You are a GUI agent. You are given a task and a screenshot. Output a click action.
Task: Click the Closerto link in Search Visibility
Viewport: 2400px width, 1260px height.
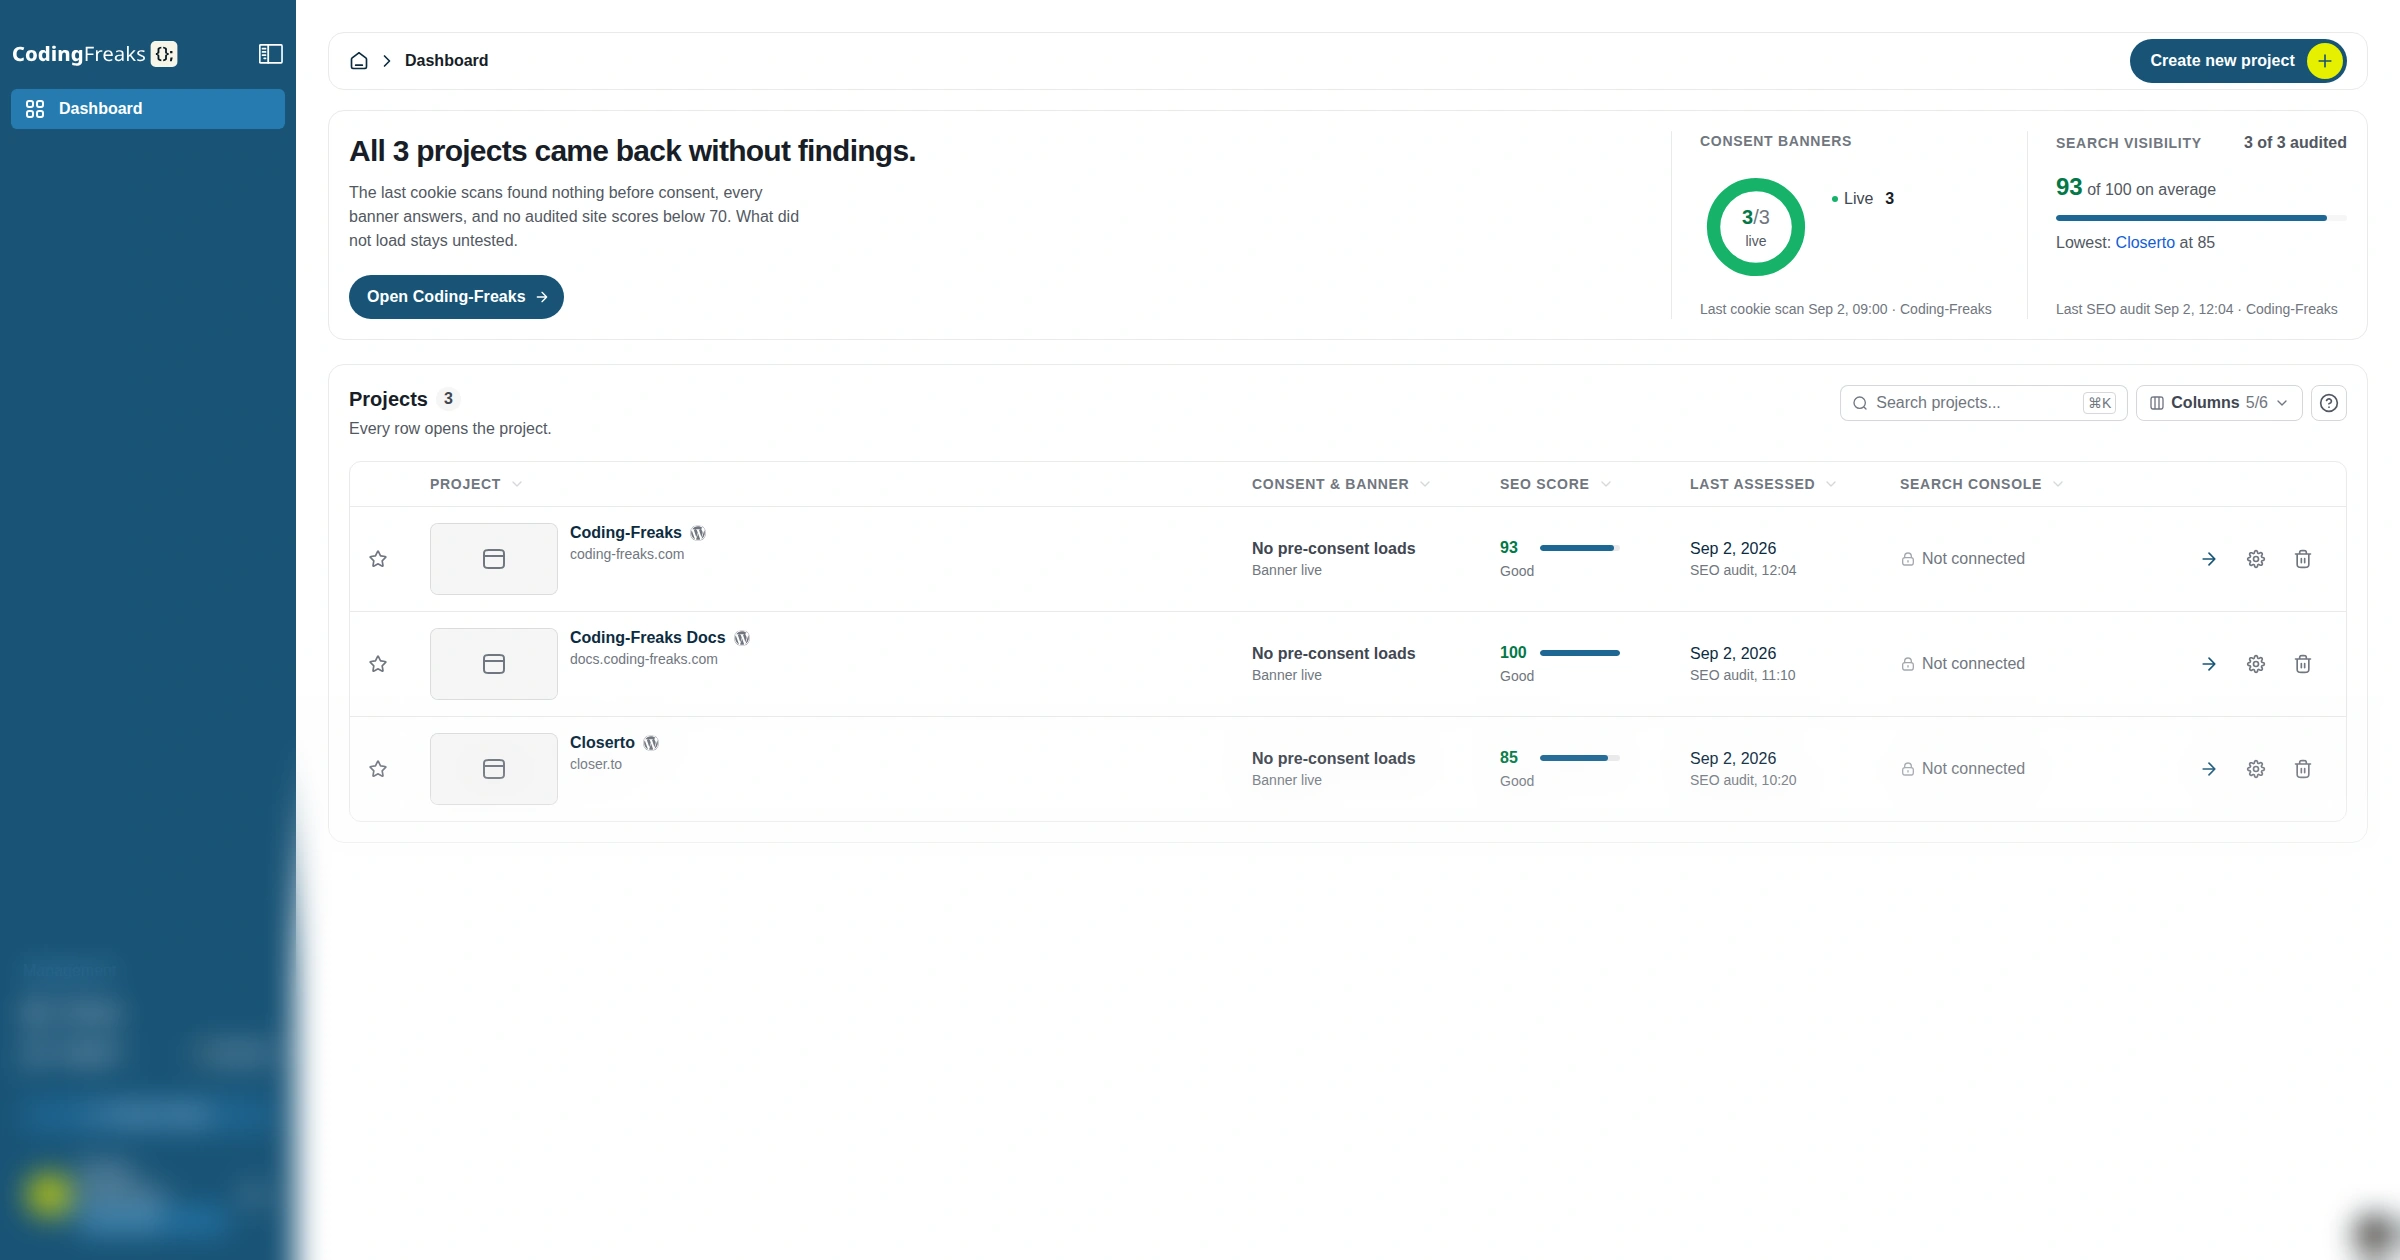coord(2145,243)
